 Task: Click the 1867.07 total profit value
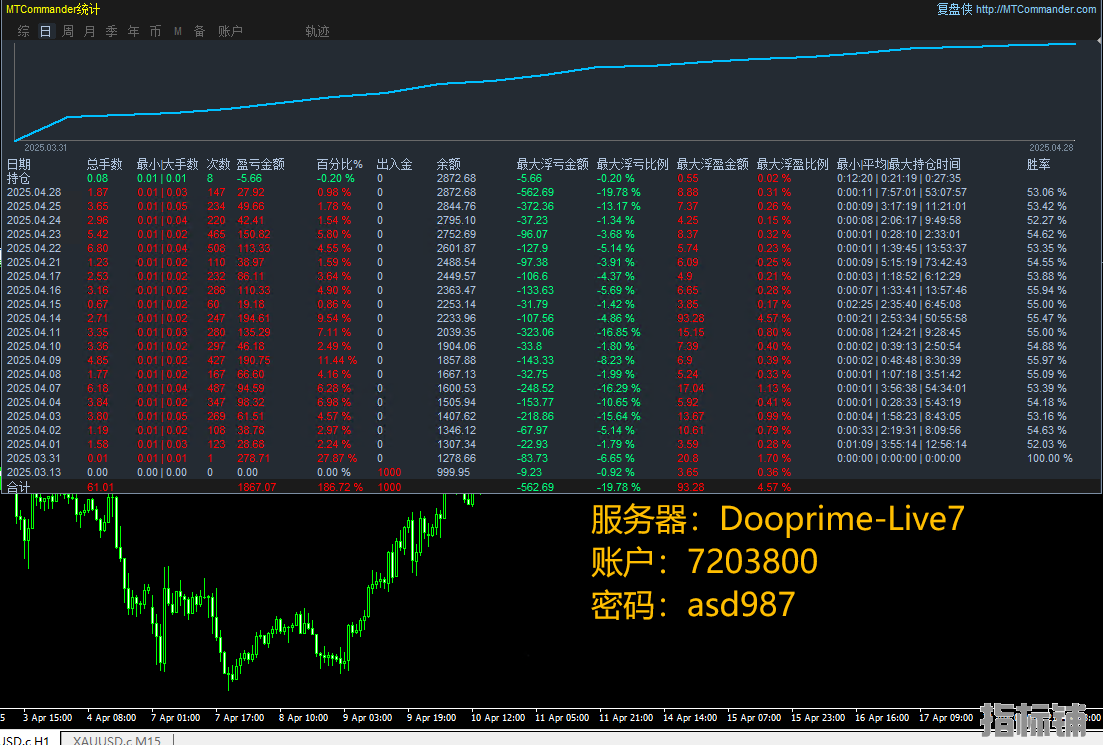[x=257, y=487]
